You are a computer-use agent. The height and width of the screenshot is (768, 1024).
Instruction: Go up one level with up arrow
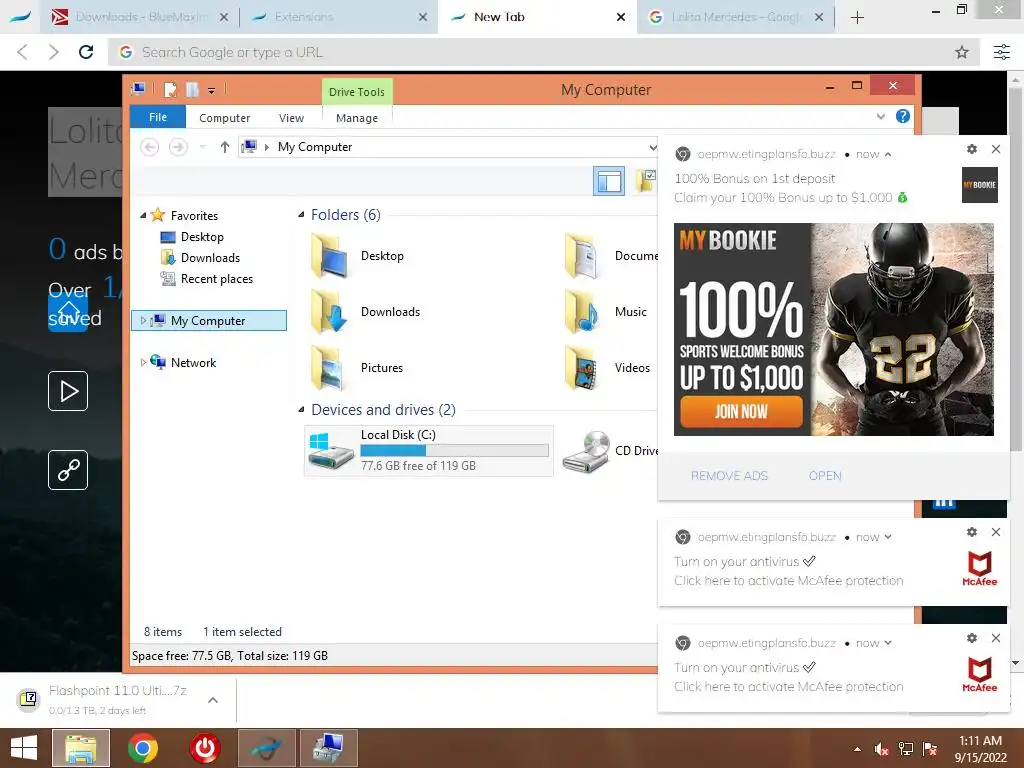click(x=225, y=147)
